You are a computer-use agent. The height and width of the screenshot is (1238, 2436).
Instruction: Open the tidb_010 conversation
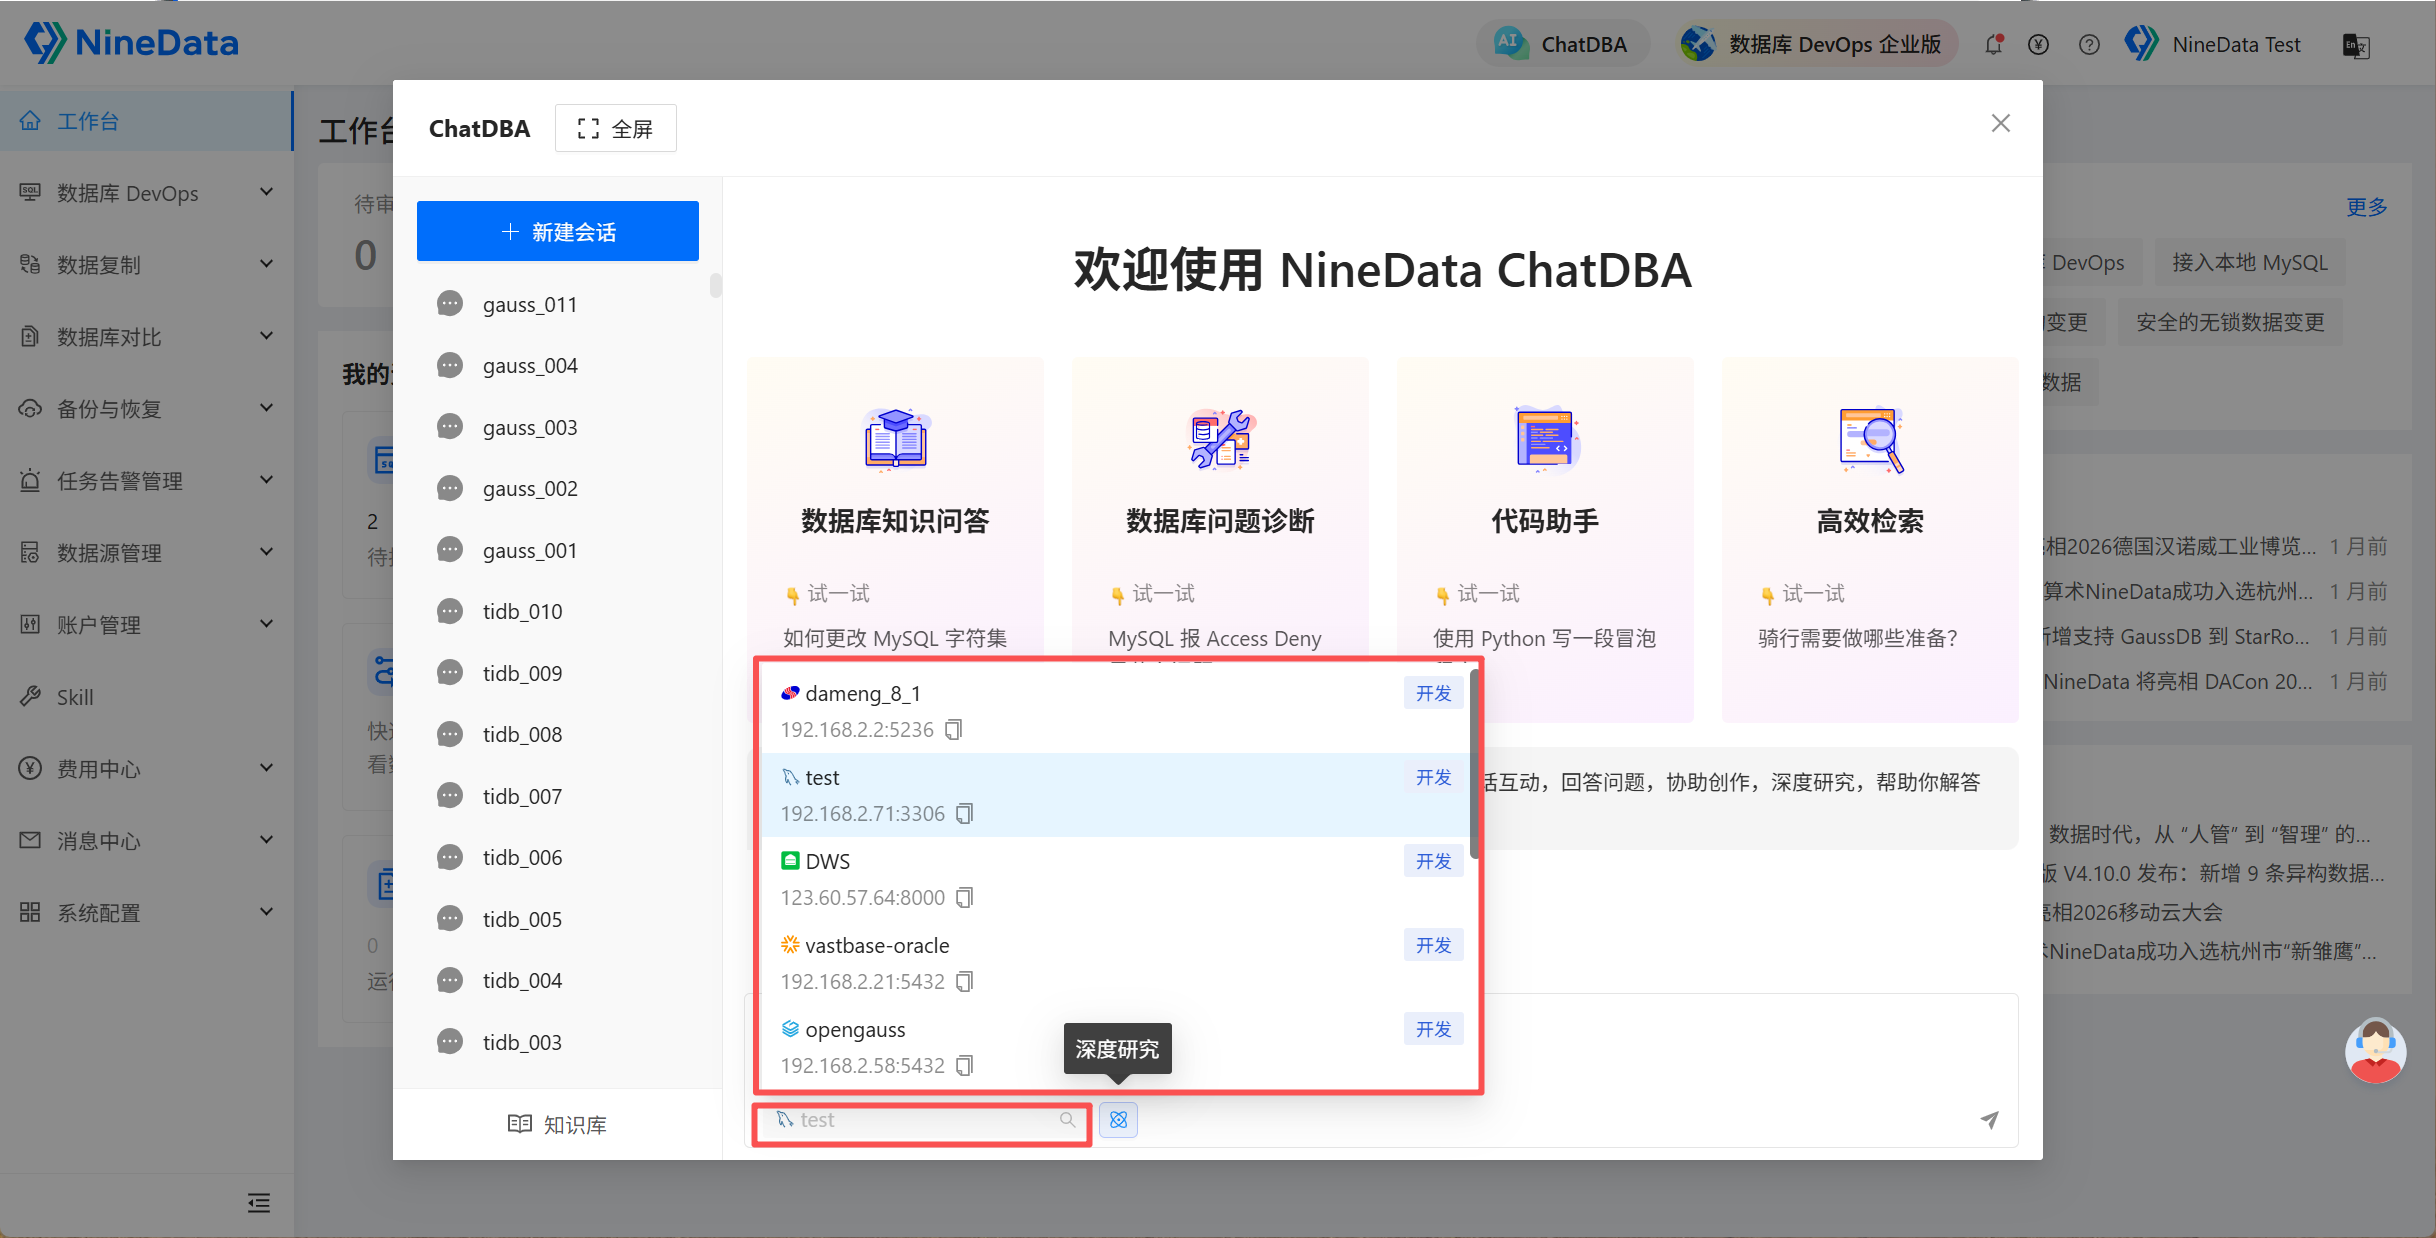click(x=558, y=611)
